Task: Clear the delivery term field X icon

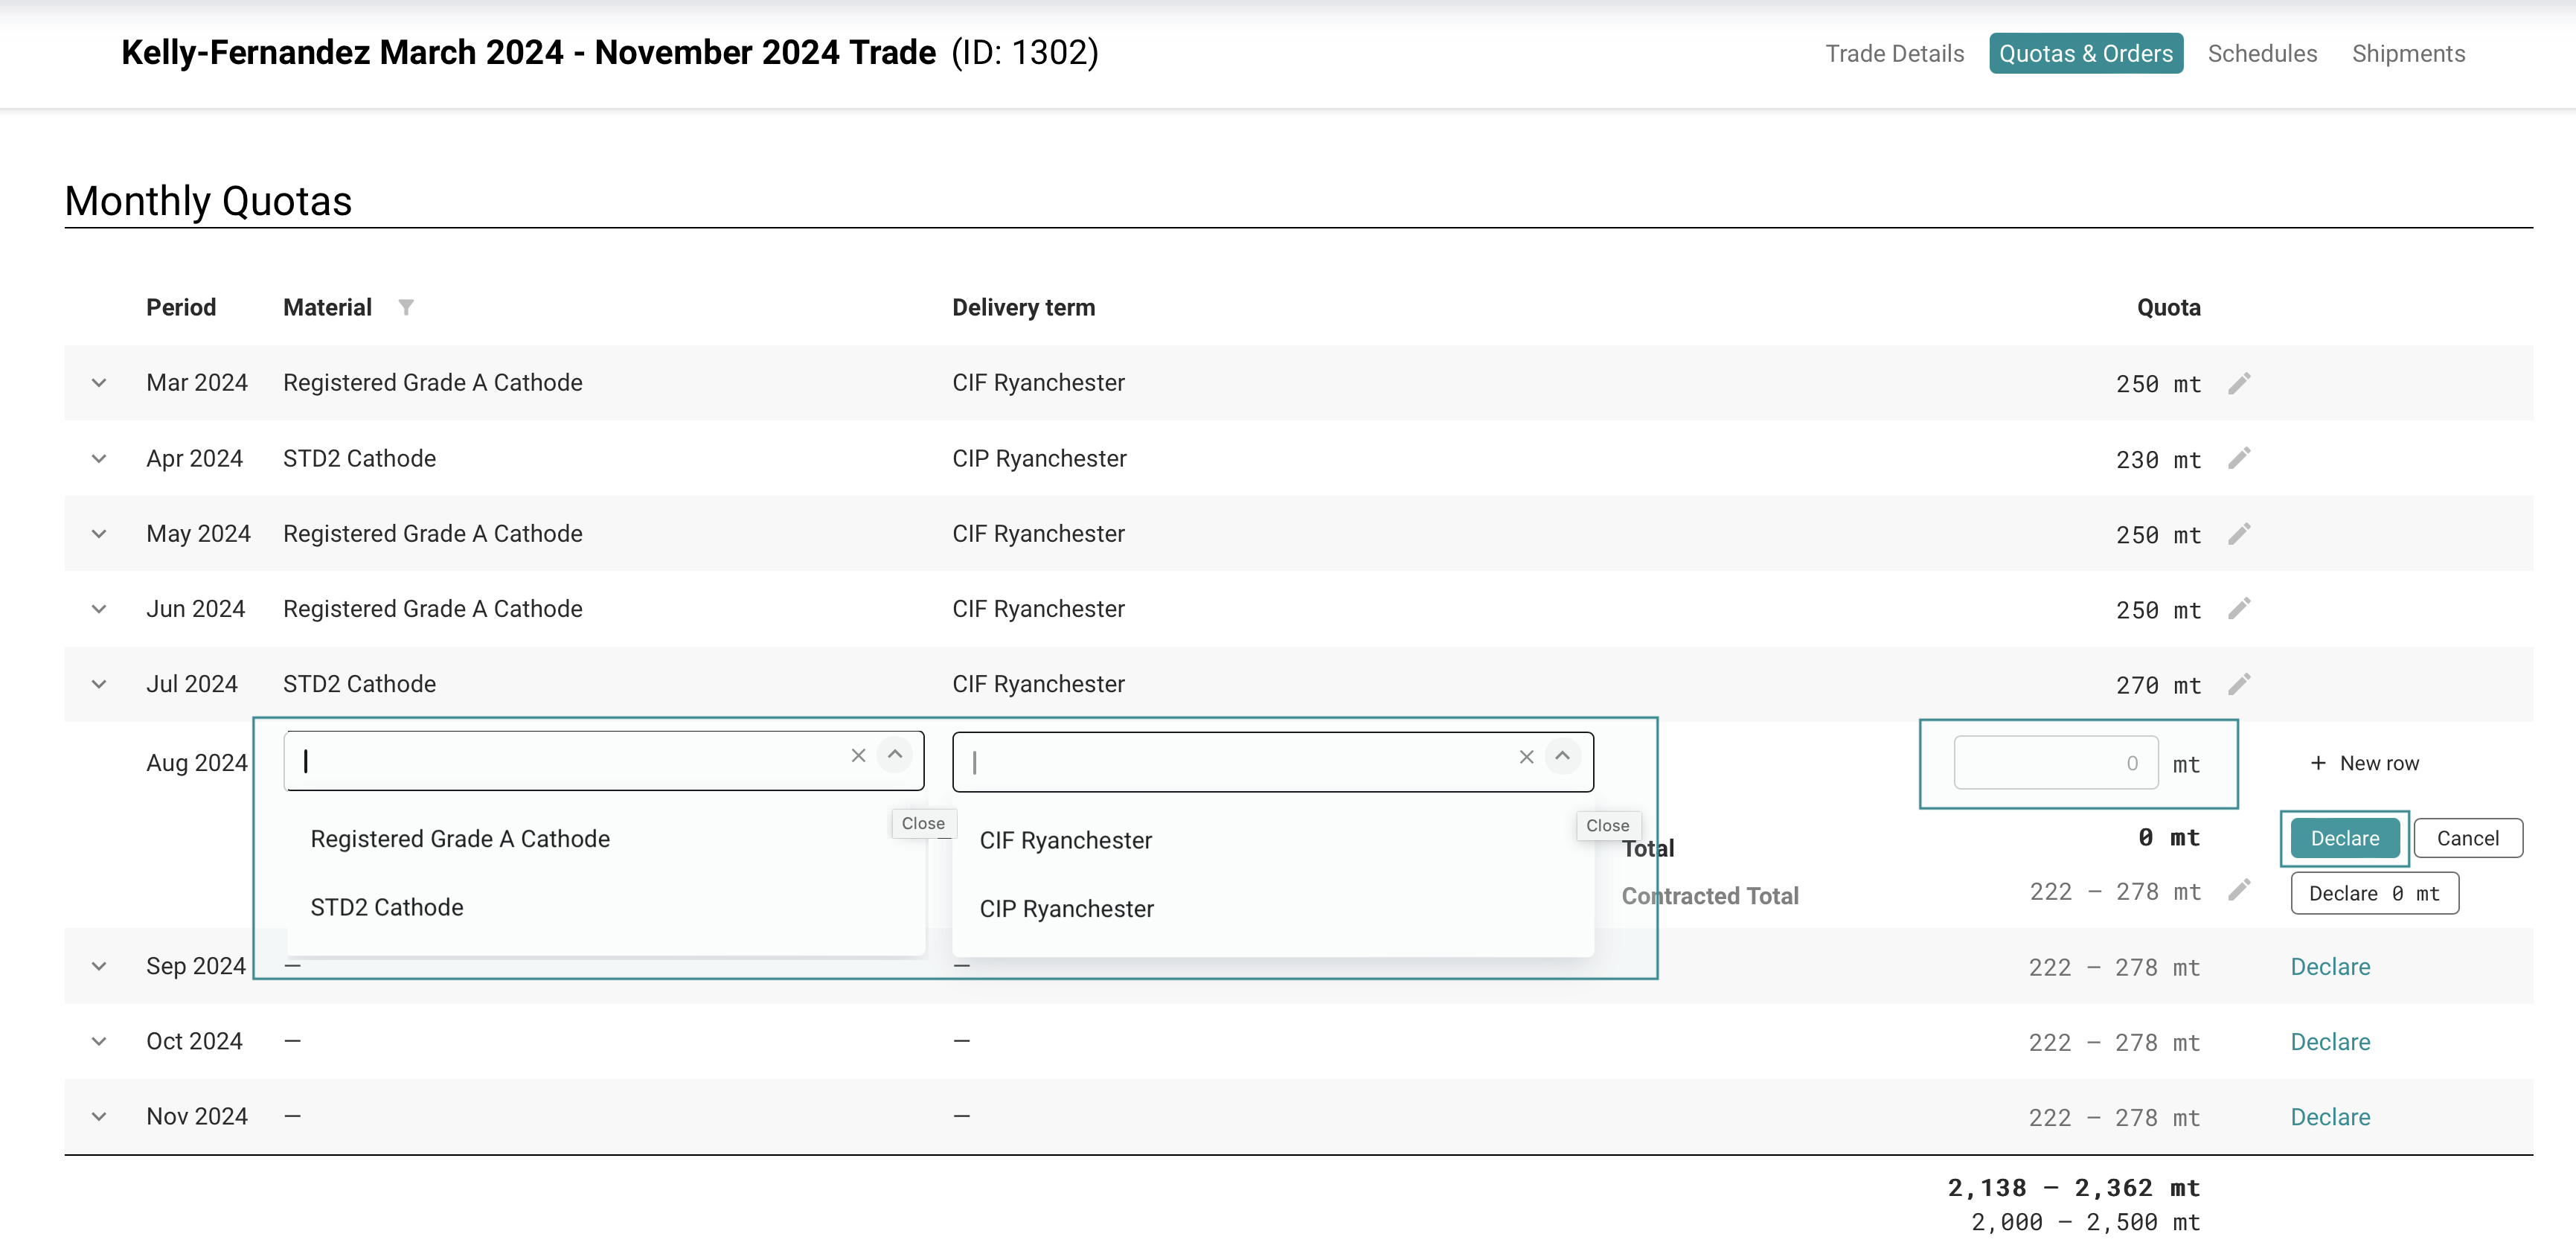Action: (x=1526, y=757)
